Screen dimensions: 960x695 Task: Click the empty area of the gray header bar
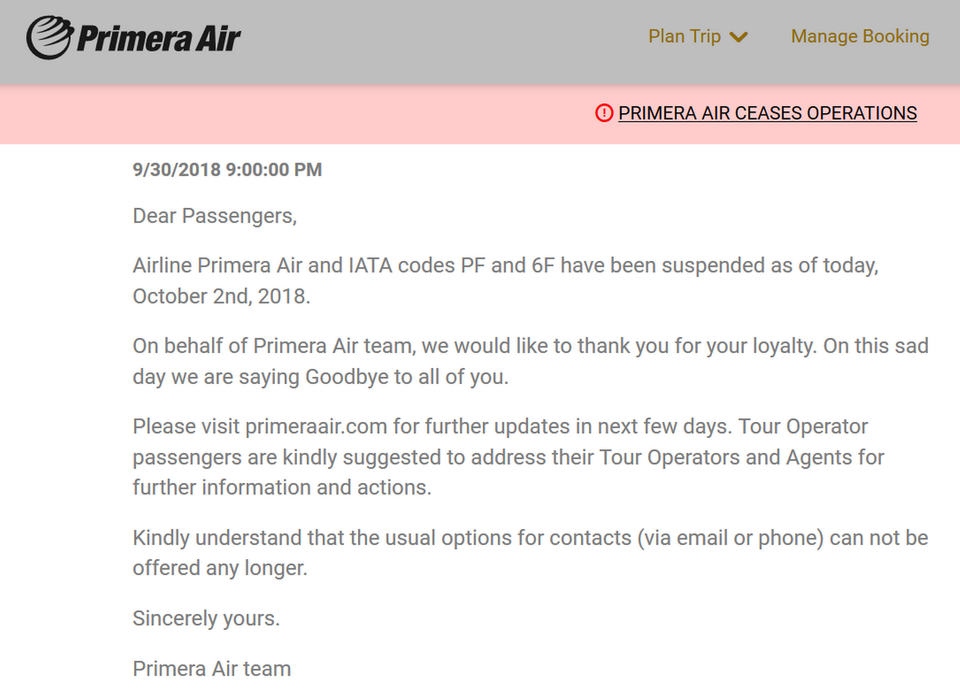[450, 40]
